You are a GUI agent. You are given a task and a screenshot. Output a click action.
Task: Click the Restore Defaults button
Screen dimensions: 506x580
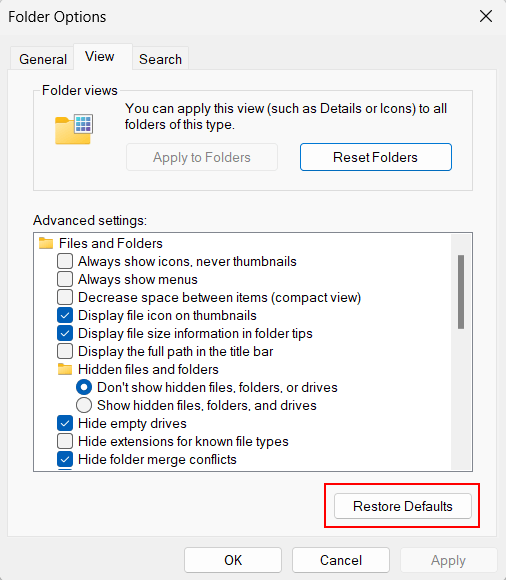pyautogui.click(x=403, y=506)
